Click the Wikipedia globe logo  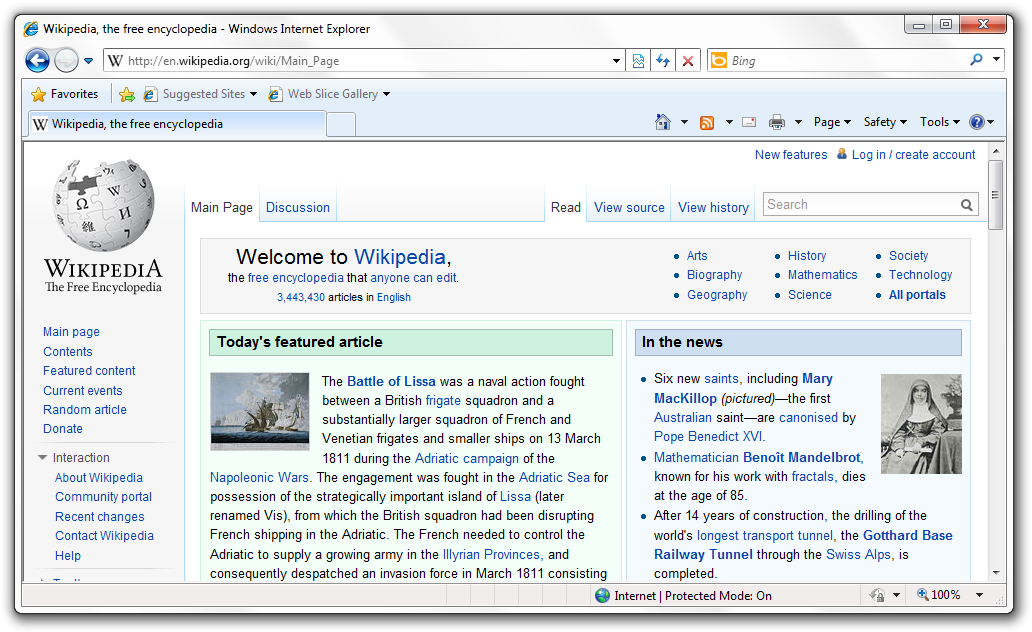click(103, 205)
